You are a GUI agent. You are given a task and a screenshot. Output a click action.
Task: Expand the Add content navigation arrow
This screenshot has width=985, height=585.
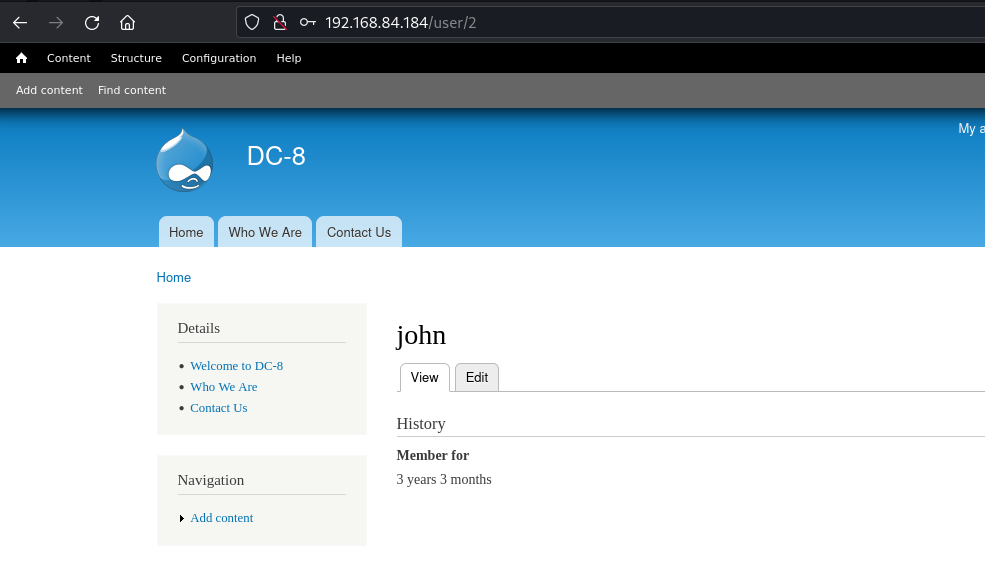click(x=182, y=518)
